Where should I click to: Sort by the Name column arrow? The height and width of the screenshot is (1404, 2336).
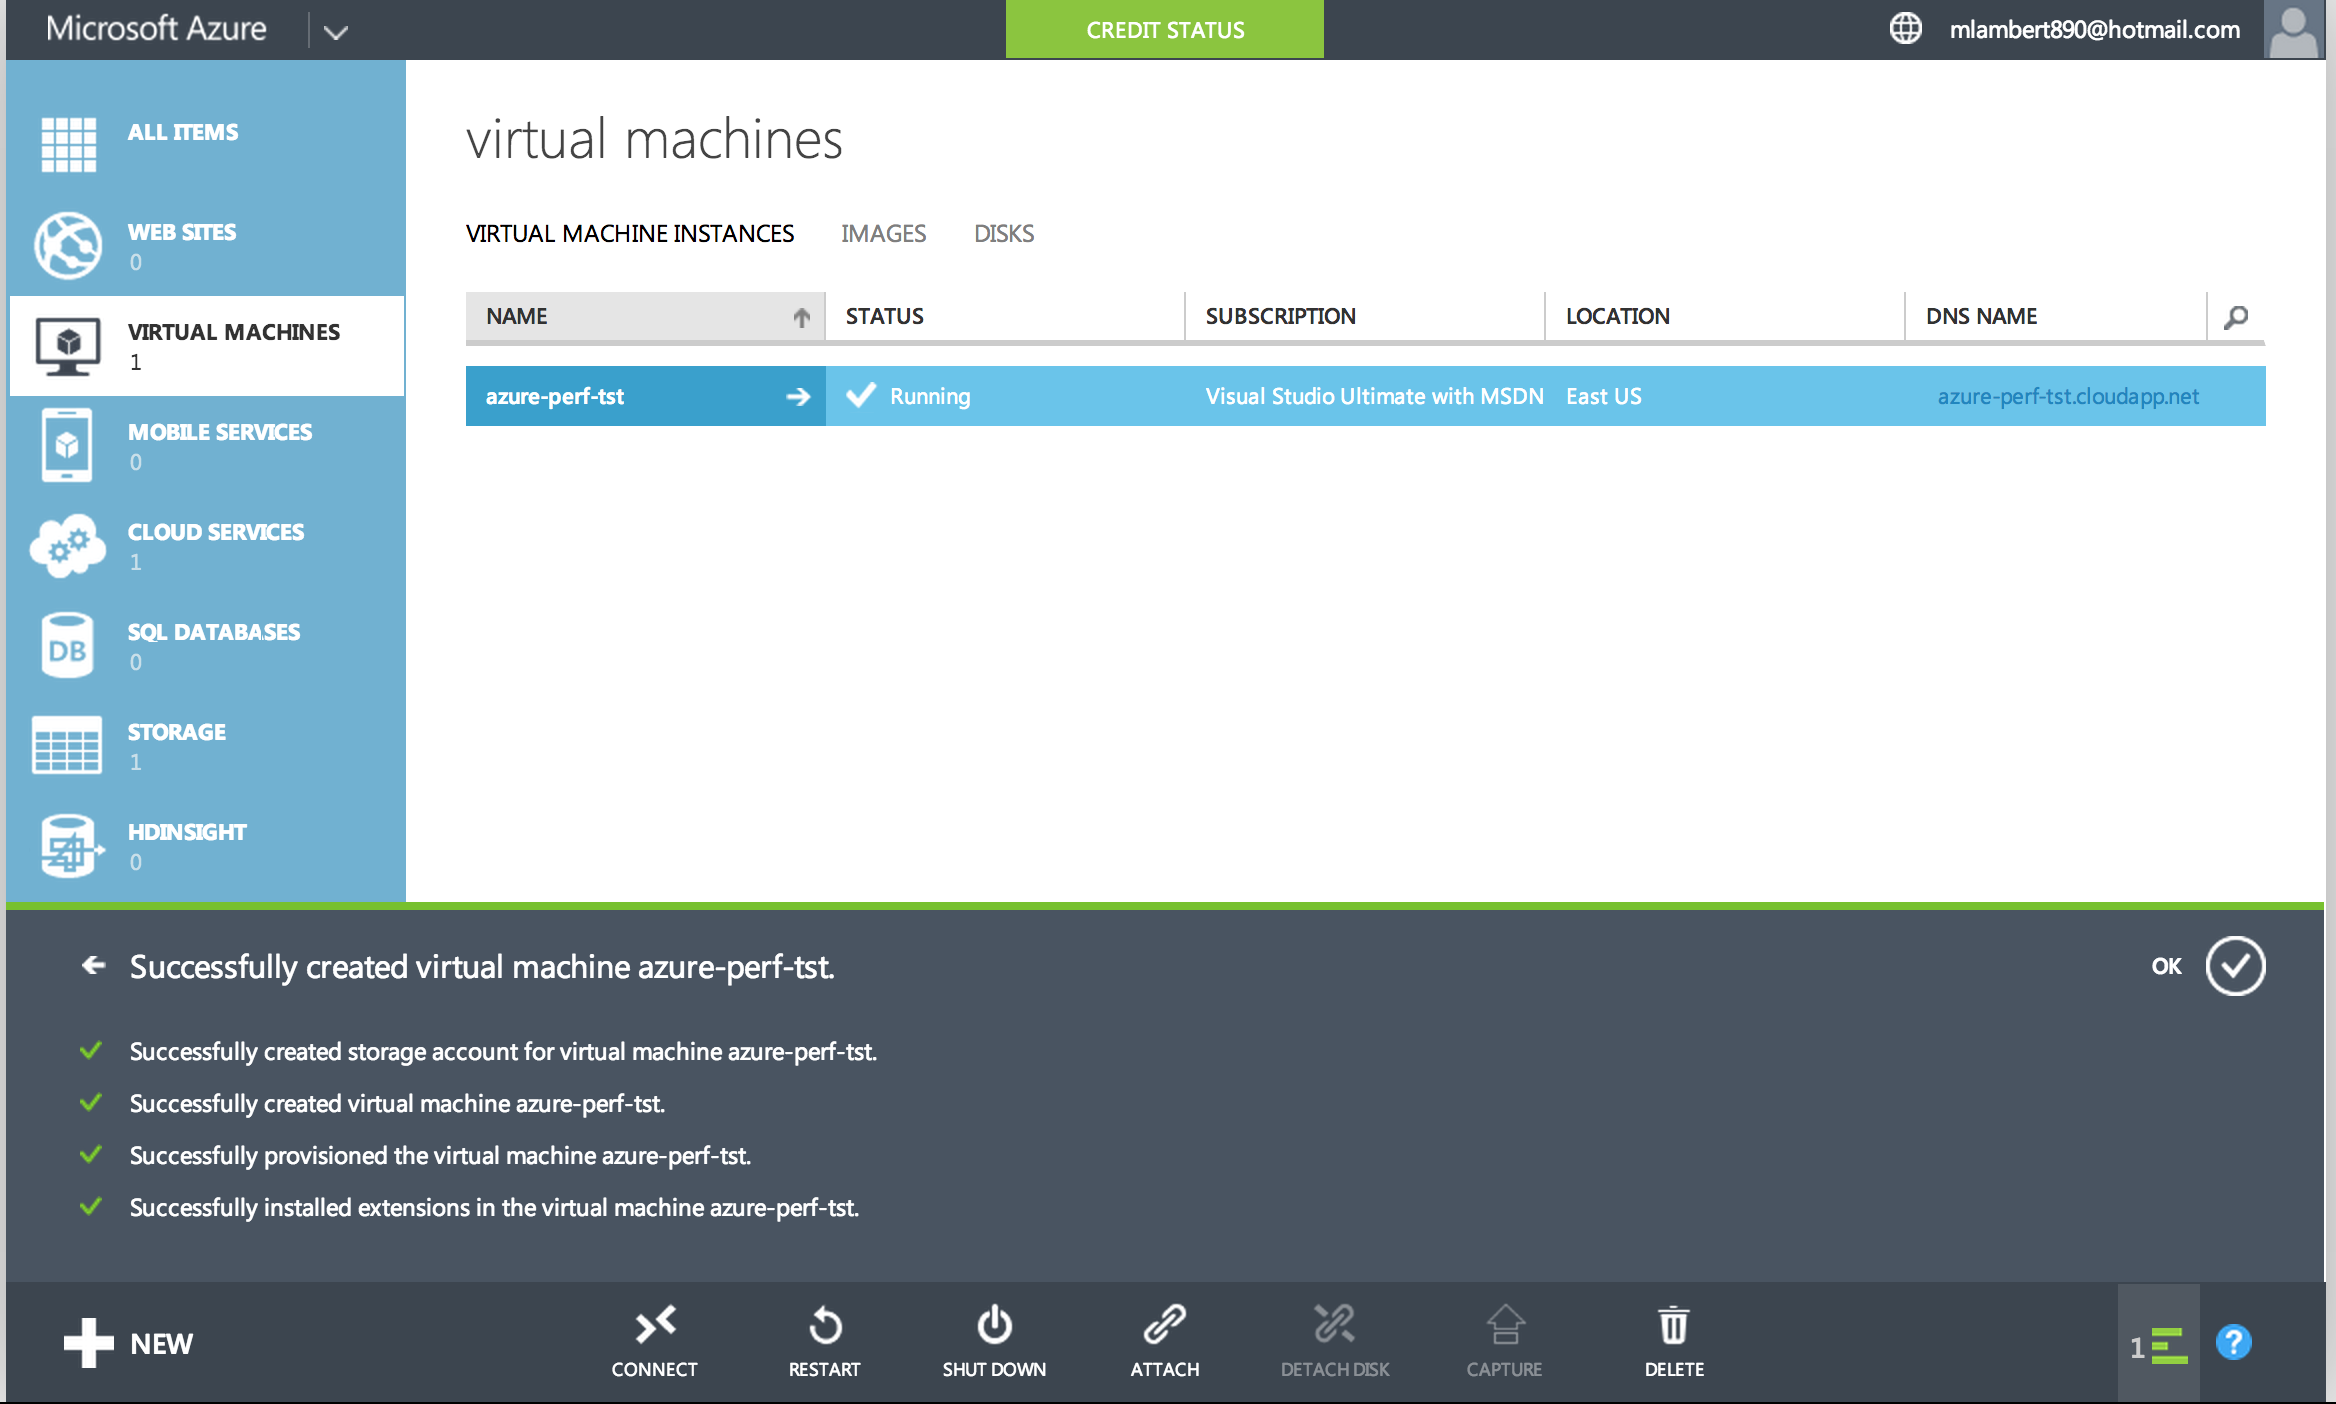click(801, 317)
